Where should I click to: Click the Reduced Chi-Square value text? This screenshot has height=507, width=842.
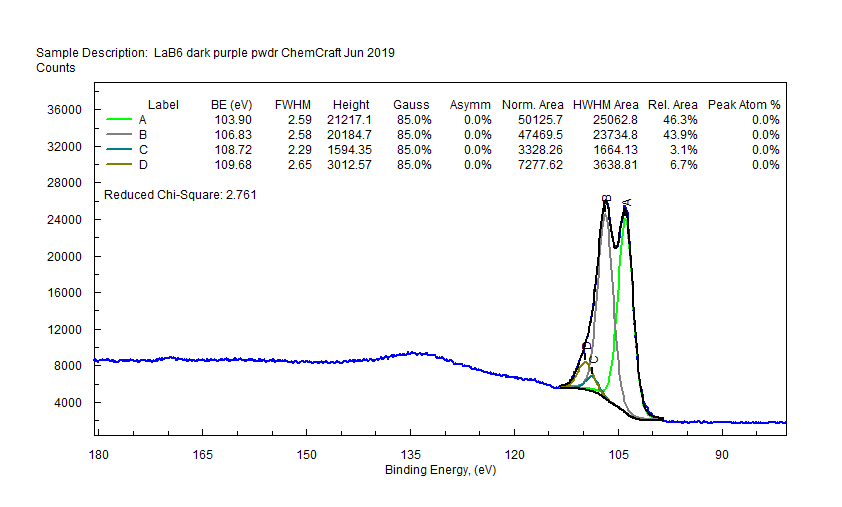point(180,195)
